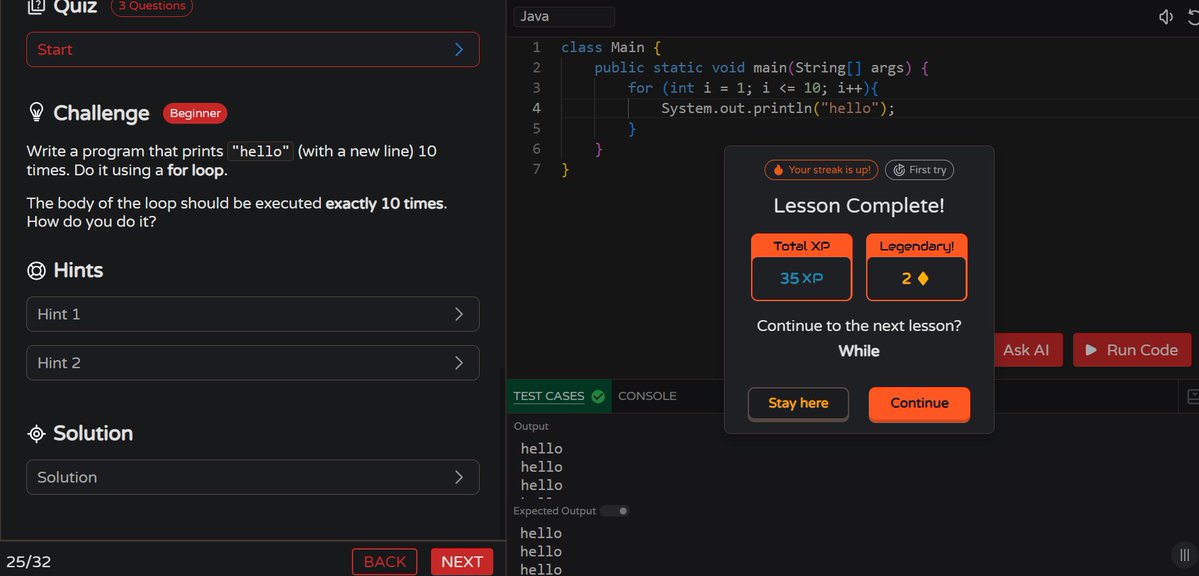Click the 25/32 progress counter
The height and width of the screenshot is (576, 1199).
tap(29, 562)
